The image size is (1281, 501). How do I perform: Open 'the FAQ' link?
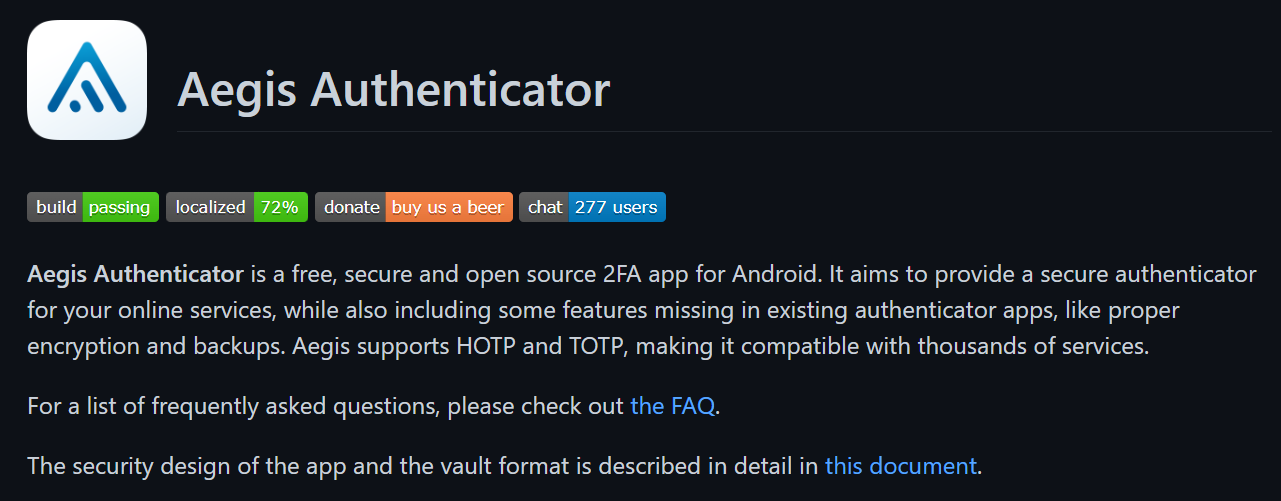(672, 406)
